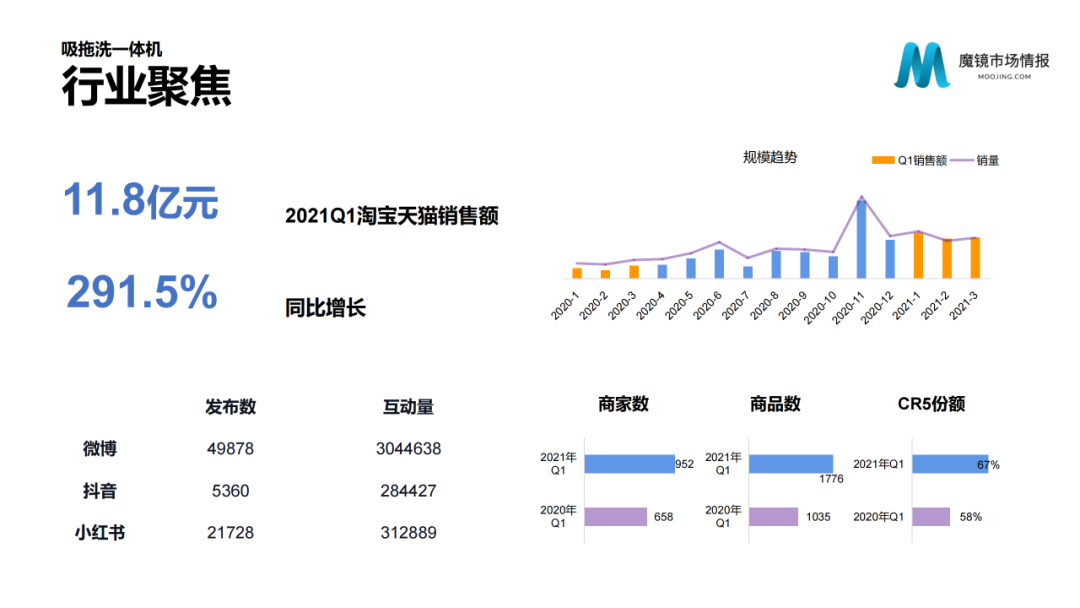Click the 微博 row label
The image size is (1080, 608).
coord(100,448)
